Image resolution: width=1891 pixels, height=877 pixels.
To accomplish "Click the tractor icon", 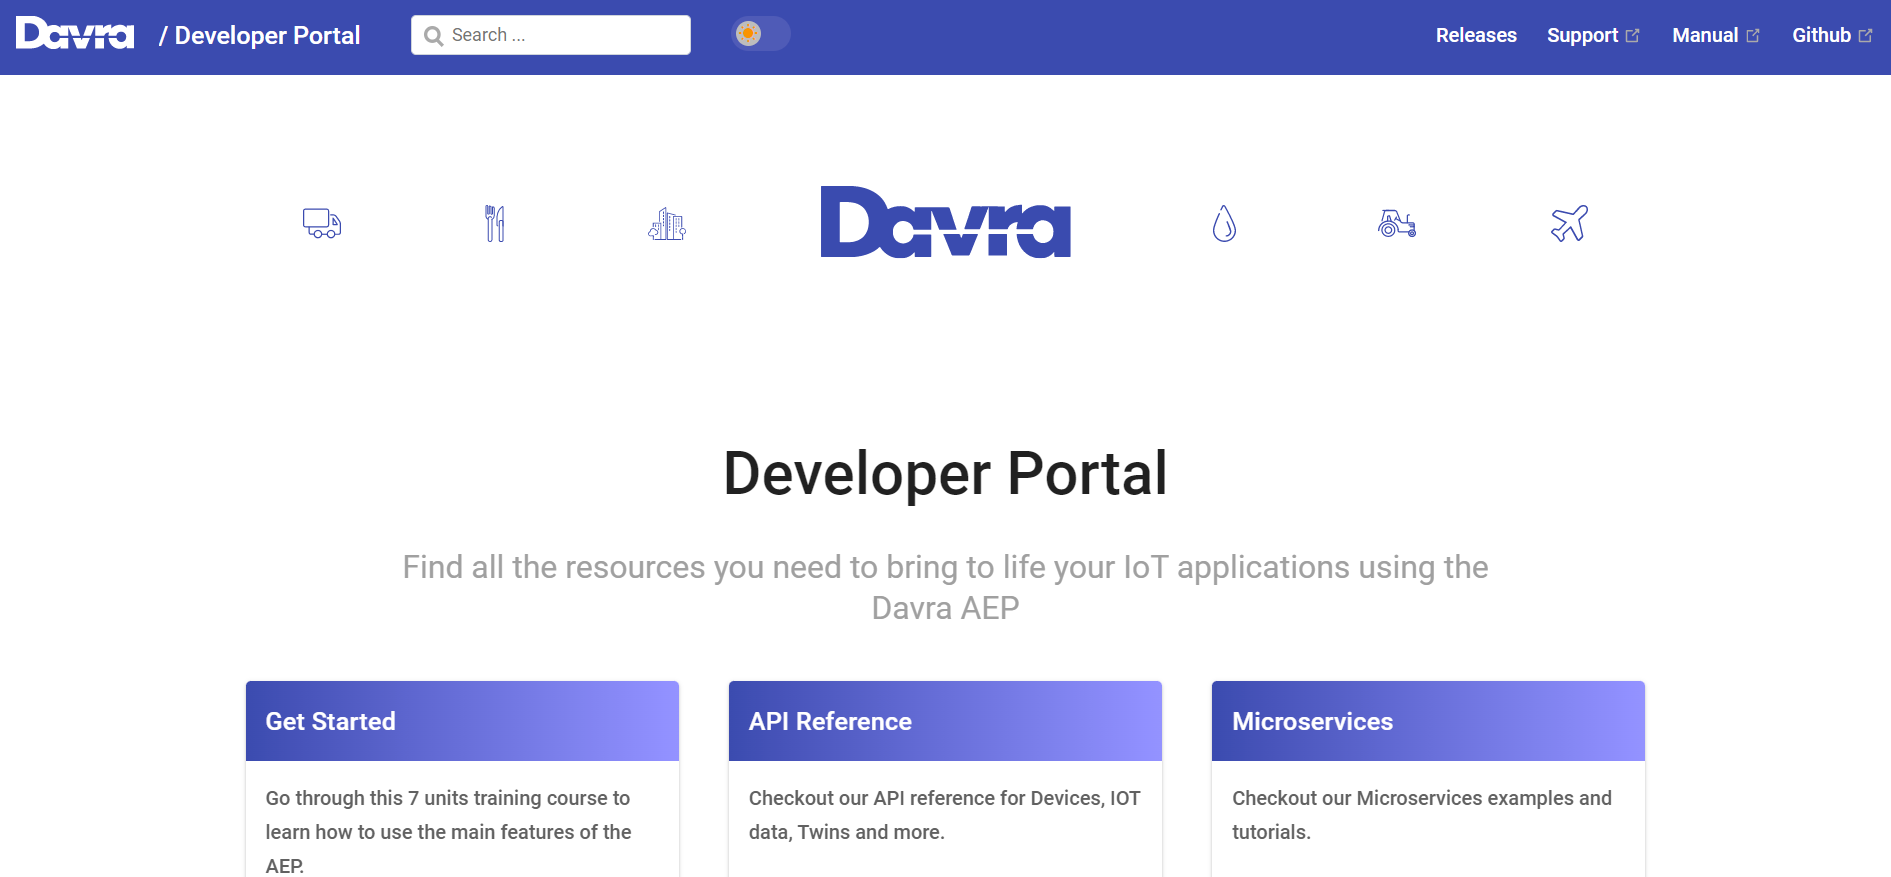I will click(1397, 223).
